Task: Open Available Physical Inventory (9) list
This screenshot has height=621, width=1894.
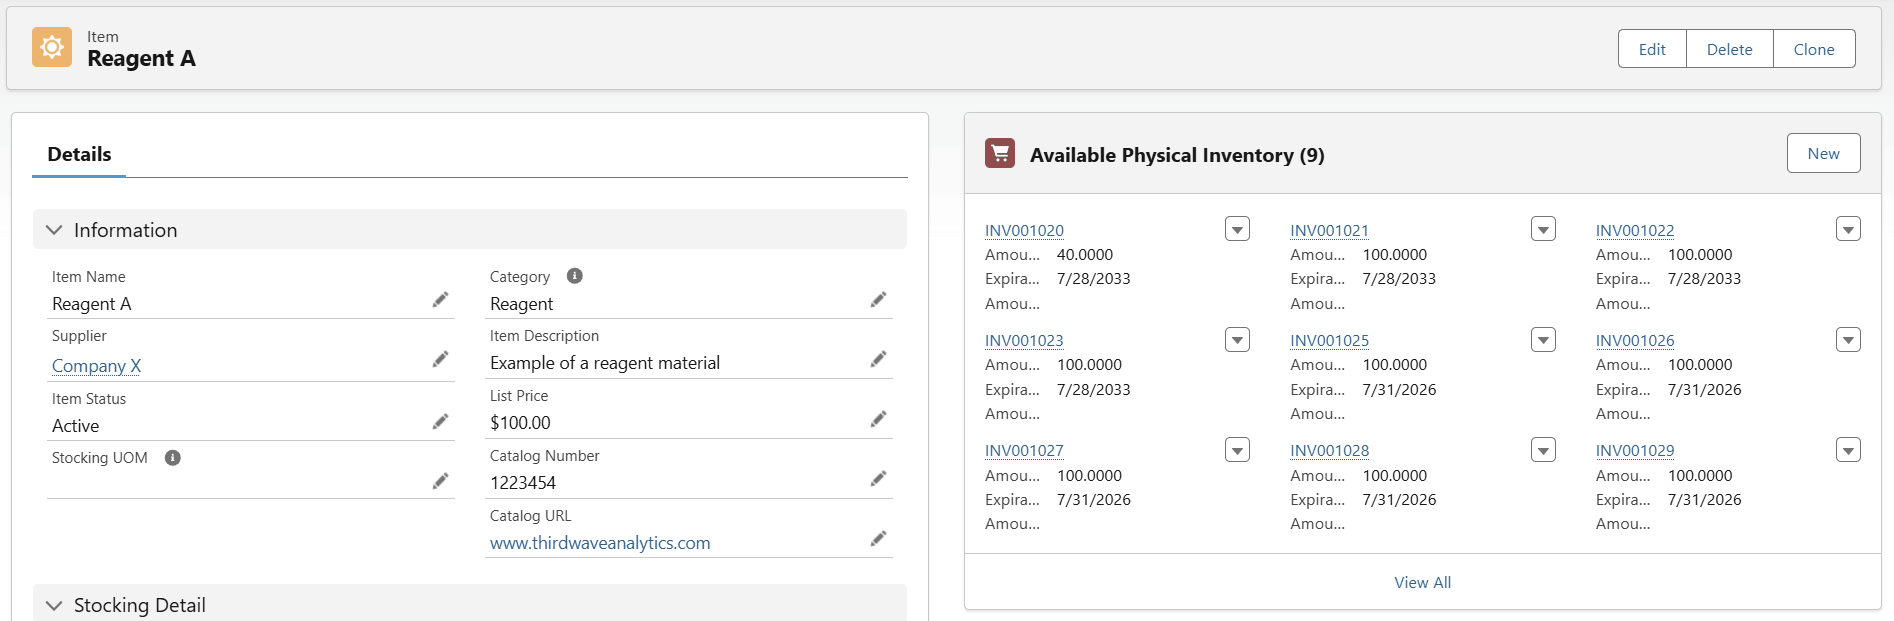Action: (x=1177, y=155)
